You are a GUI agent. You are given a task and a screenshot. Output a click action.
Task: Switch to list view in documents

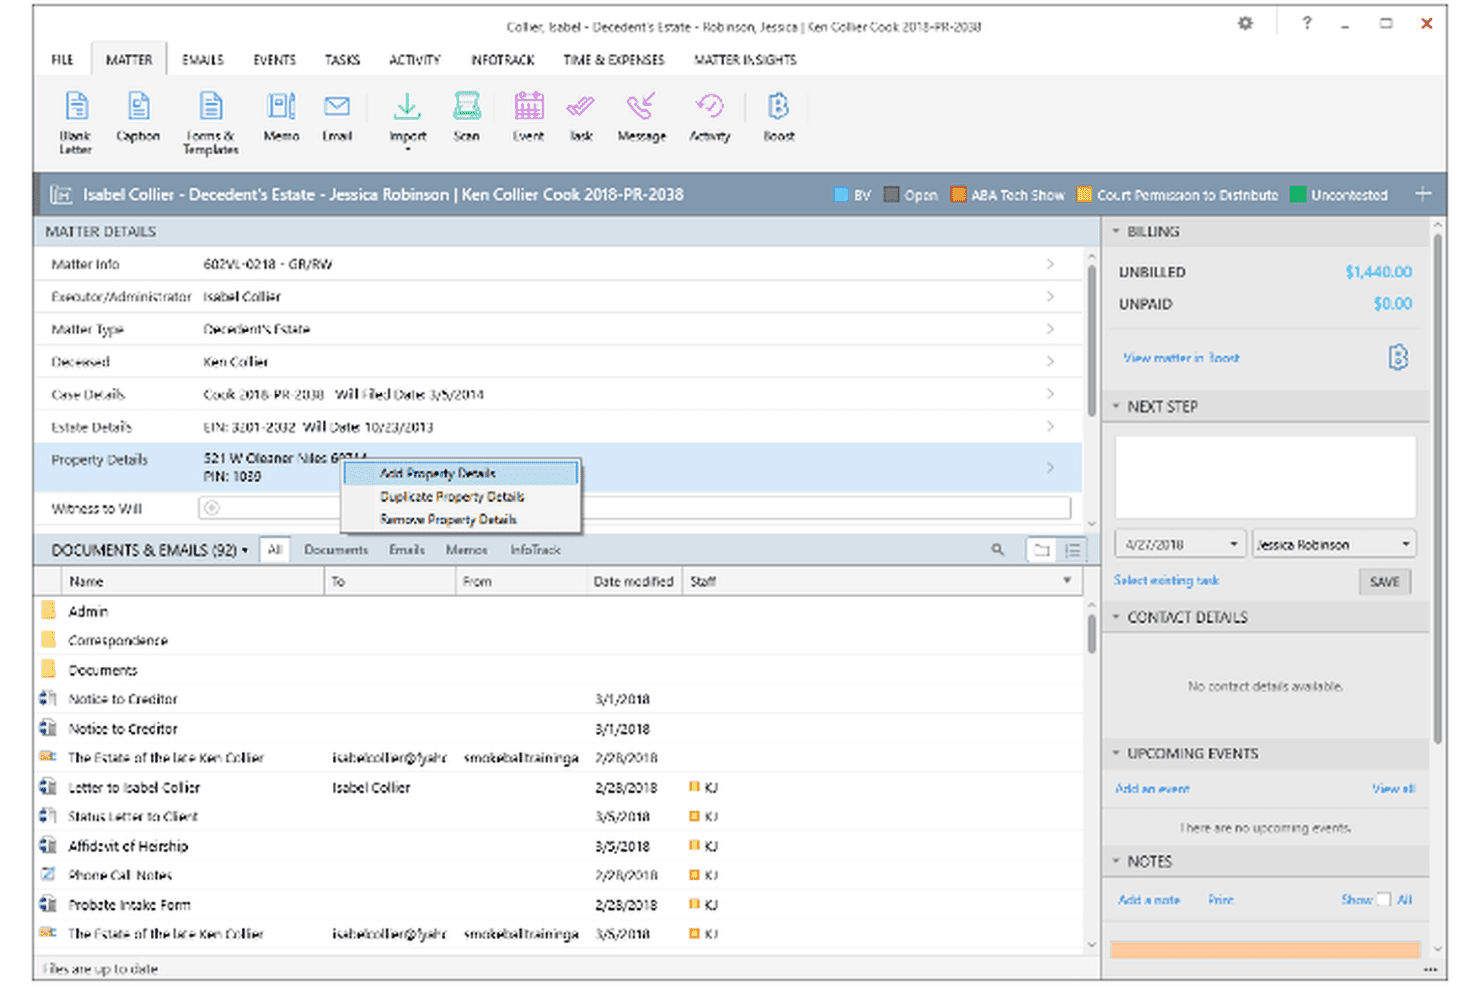[1073, 550]
